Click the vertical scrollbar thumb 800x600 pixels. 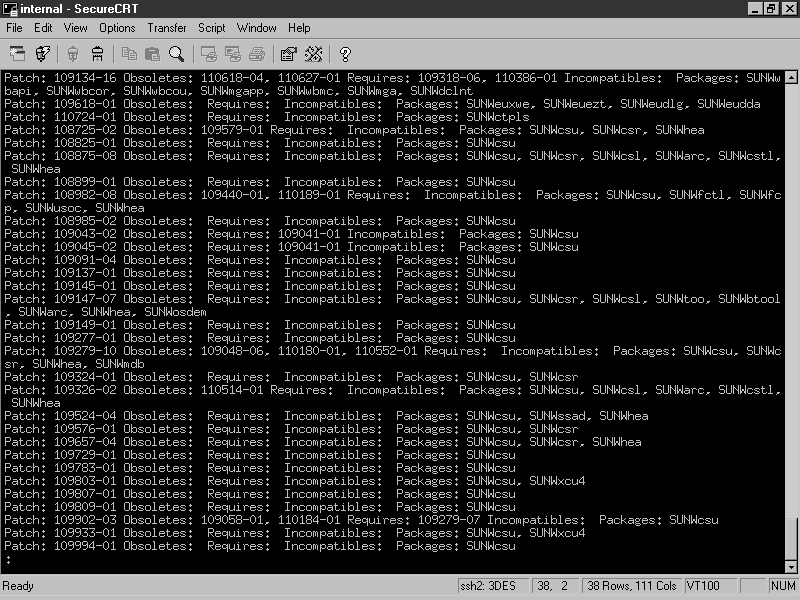(x=791, y=539)
